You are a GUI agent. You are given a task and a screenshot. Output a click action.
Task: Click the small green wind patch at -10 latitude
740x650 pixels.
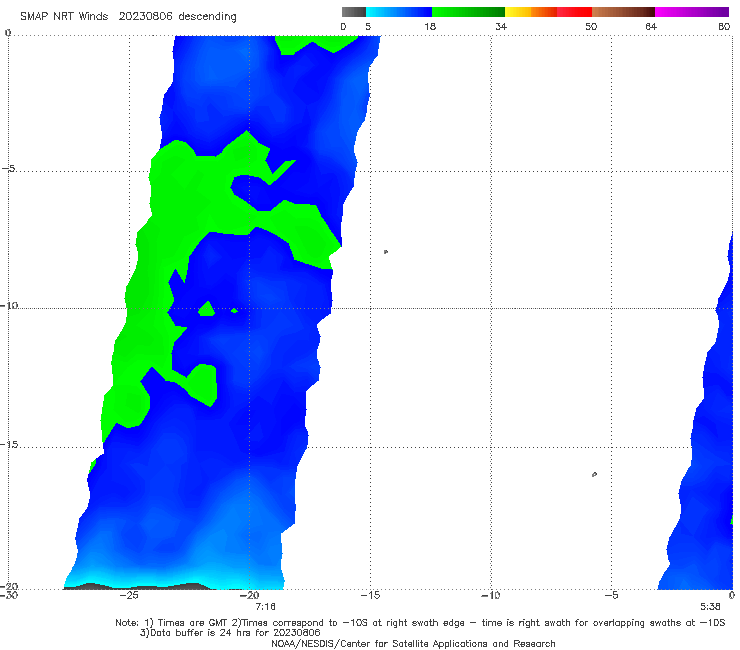[207, 309]
